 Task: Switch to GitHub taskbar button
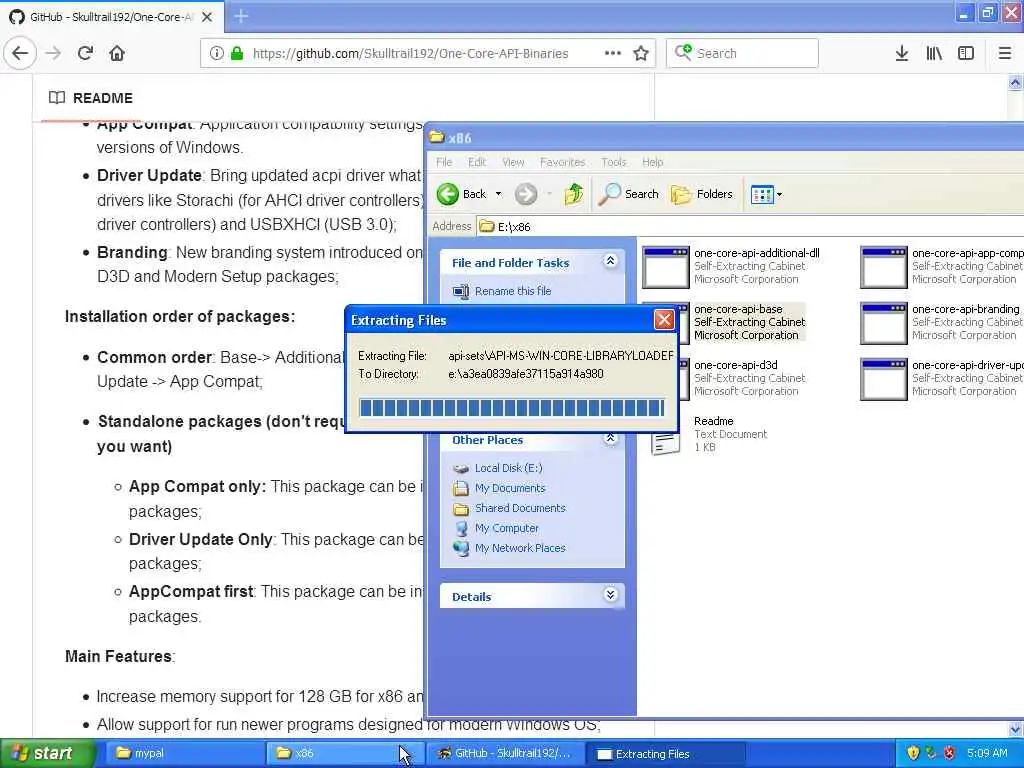click(505, 753)
